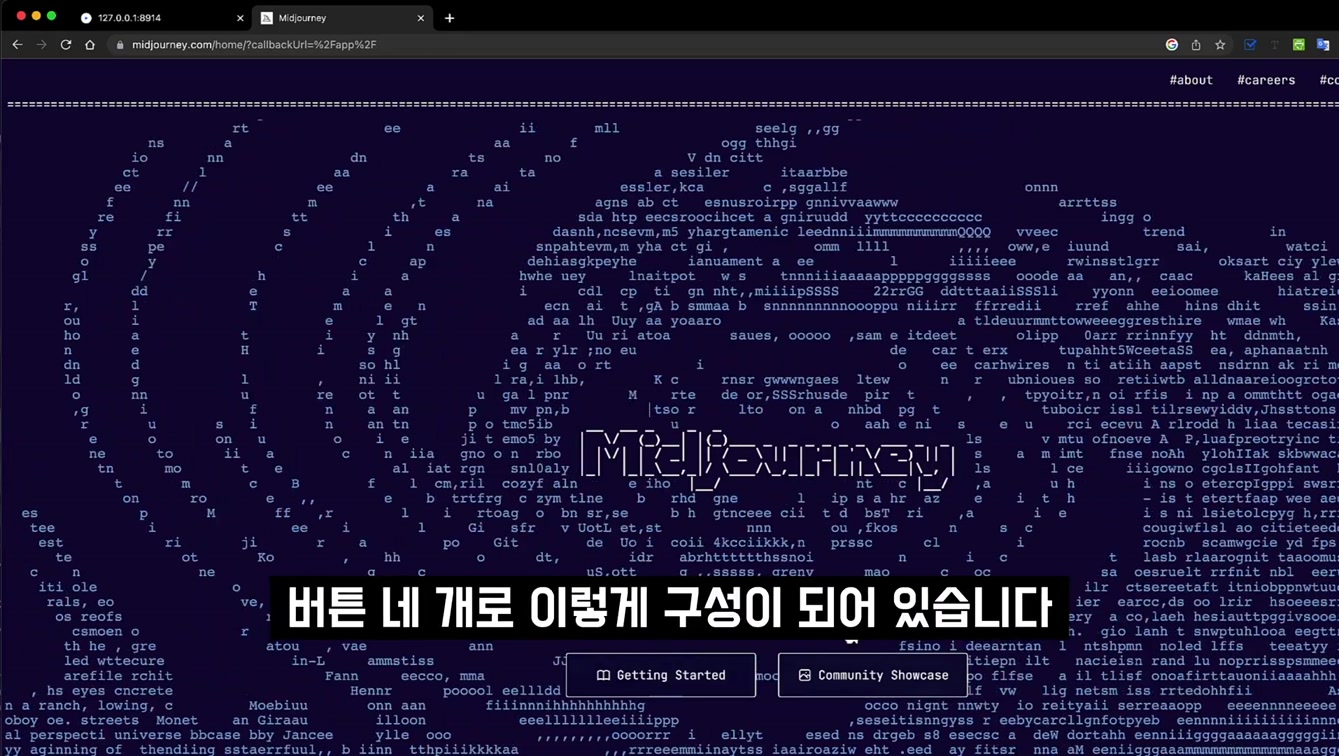The image size is (1339, 756).
Task: Bookmark this page with the star icon
Action: coord(1220,45)
